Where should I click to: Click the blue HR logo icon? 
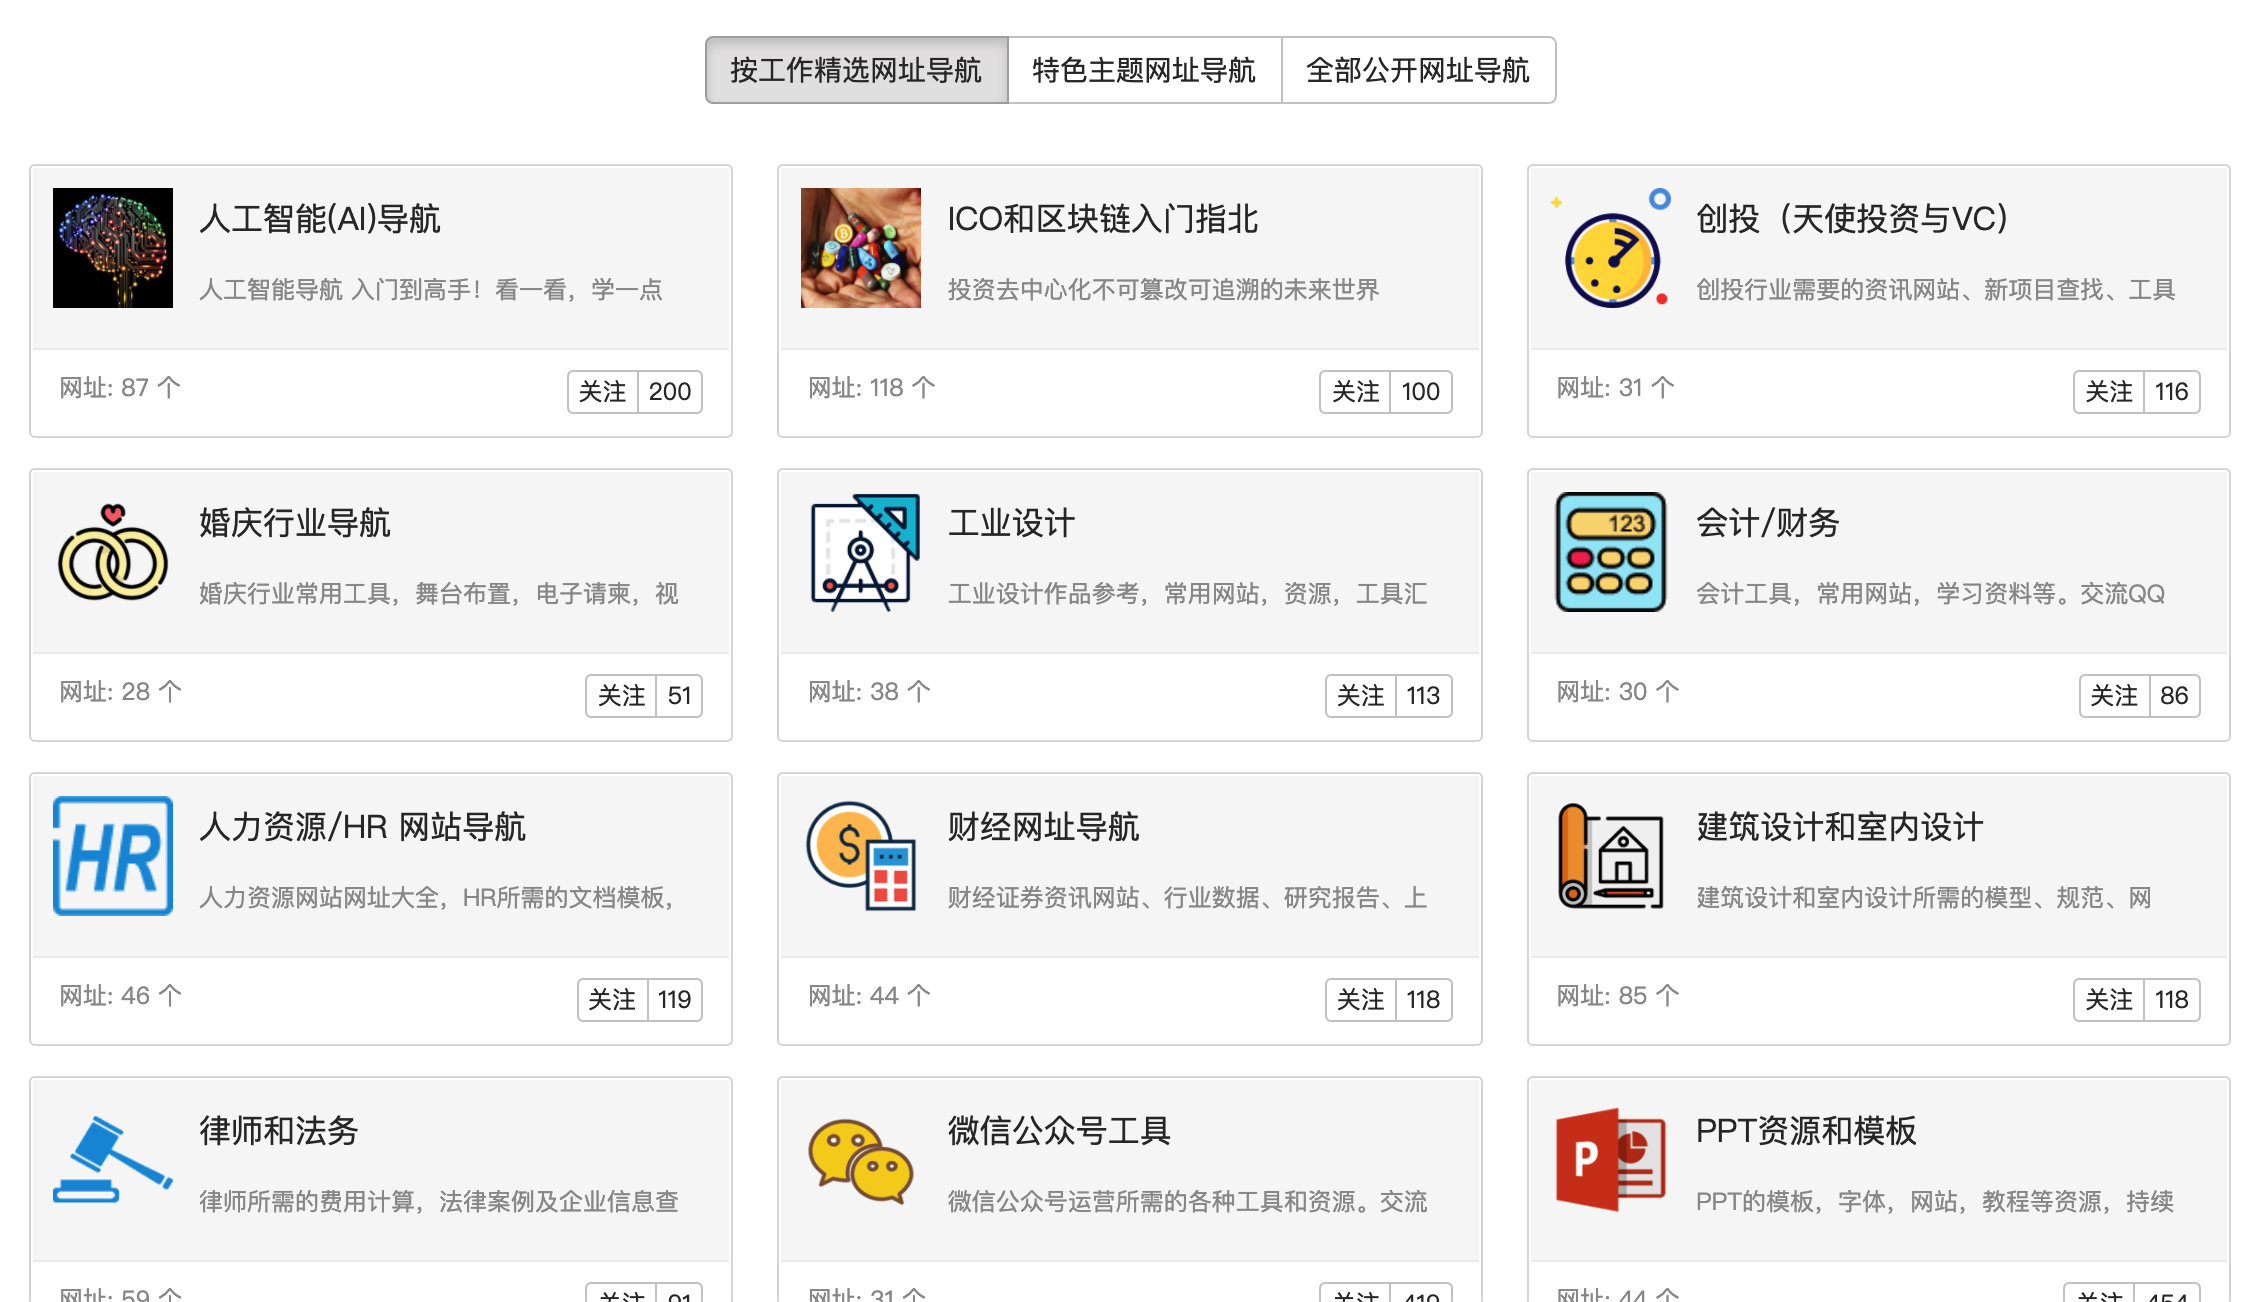click(x=113, y=856)
